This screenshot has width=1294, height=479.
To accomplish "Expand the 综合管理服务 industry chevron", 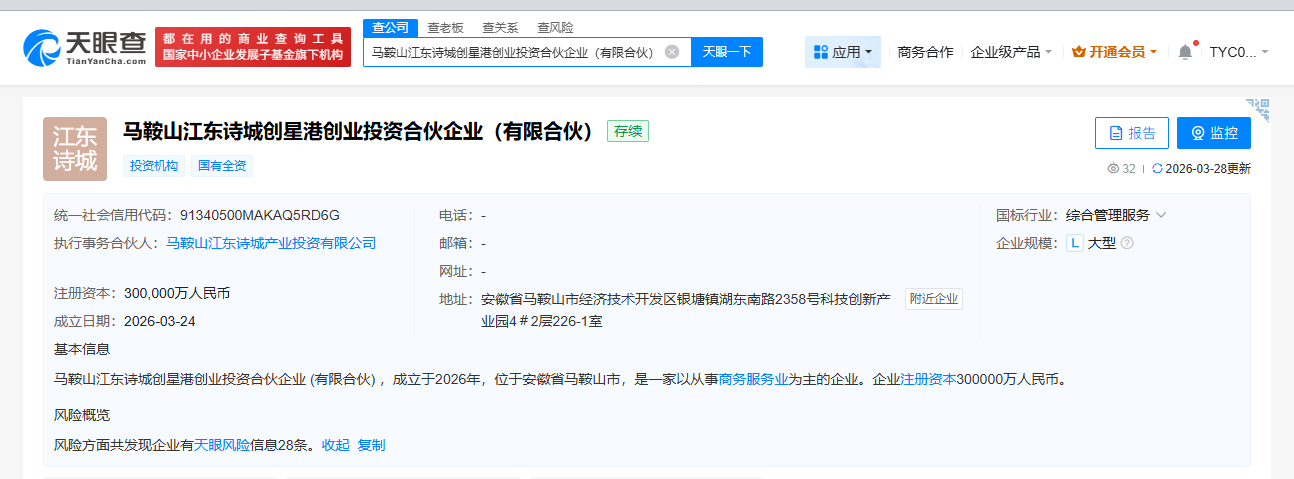I will tap(1161, 215).
